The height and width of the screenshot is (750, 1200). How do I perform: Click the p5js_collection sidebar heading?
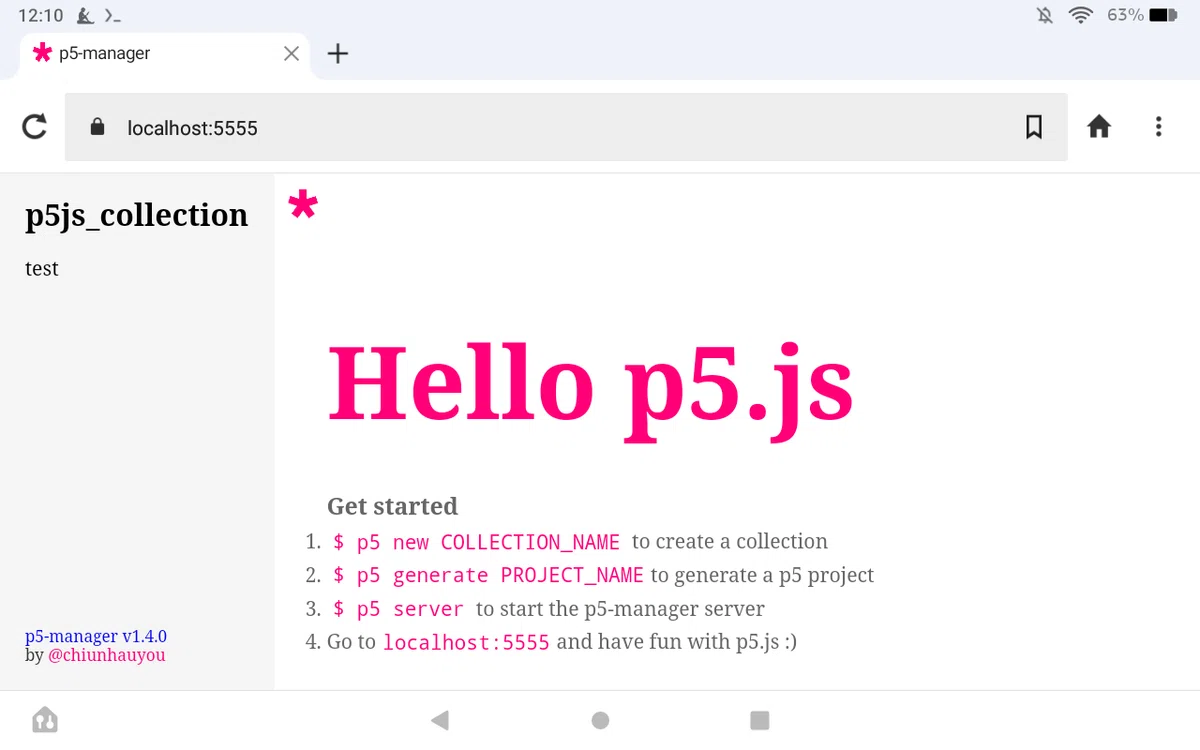pyautogui.click(x=137, y=215)
